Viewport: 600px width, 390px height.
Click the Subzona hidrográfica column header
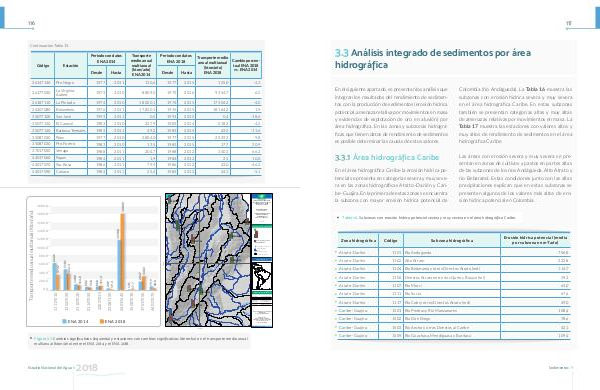pyautogui.click(x=452, y=240)
